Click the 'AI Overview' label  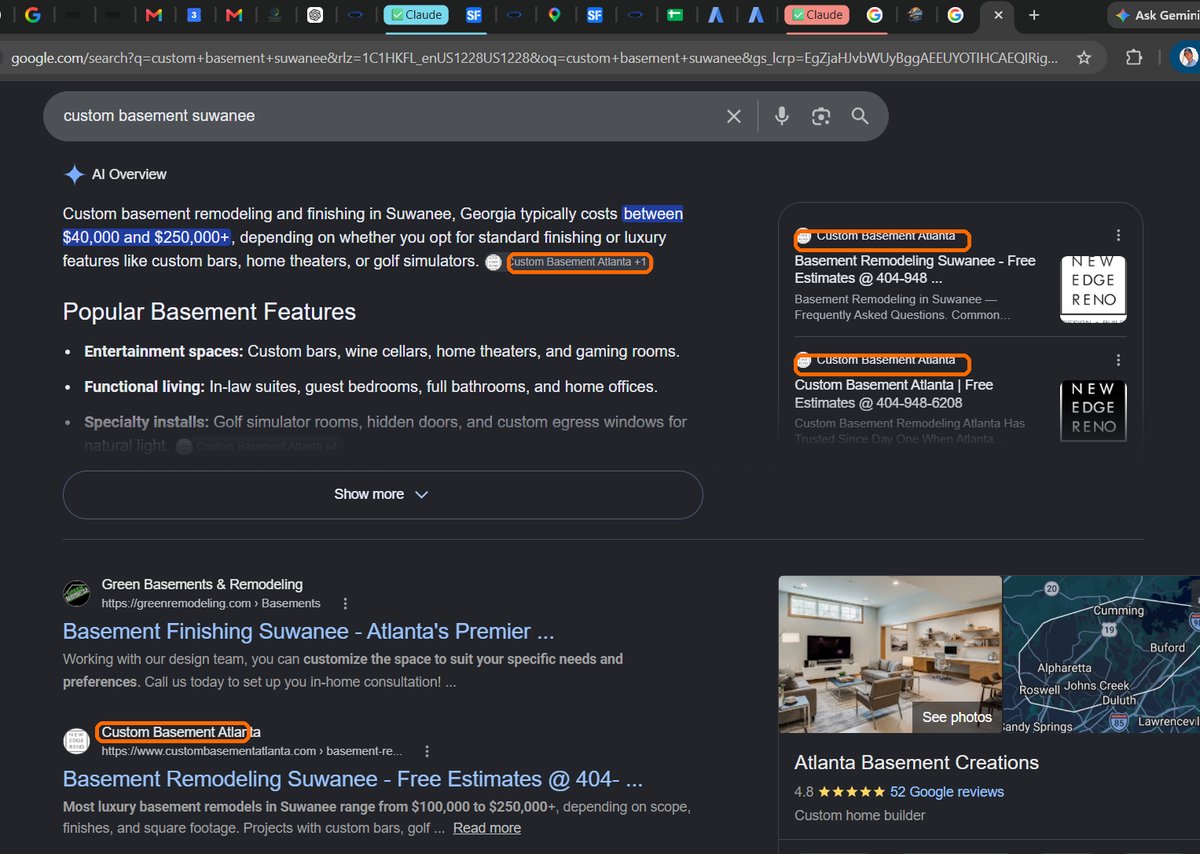click(x=129, y=174)
